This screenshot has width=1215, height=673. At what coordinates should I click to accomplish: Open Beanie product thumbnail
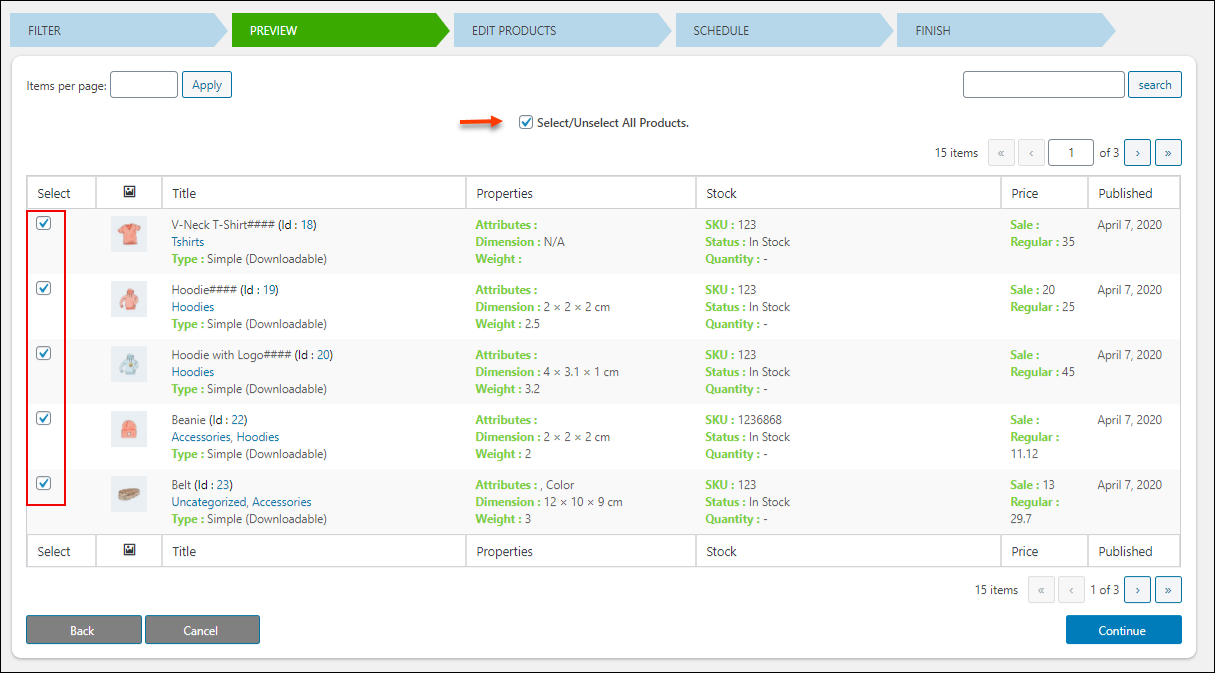[x=129, y=429]
